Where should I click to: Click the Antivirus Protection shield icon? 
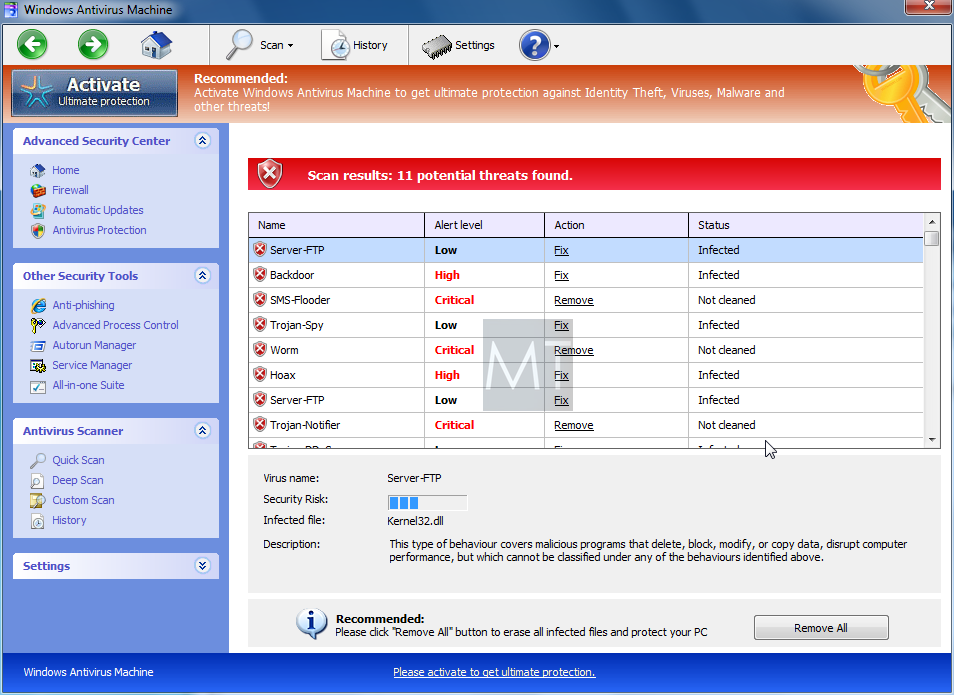click(38, 231)
